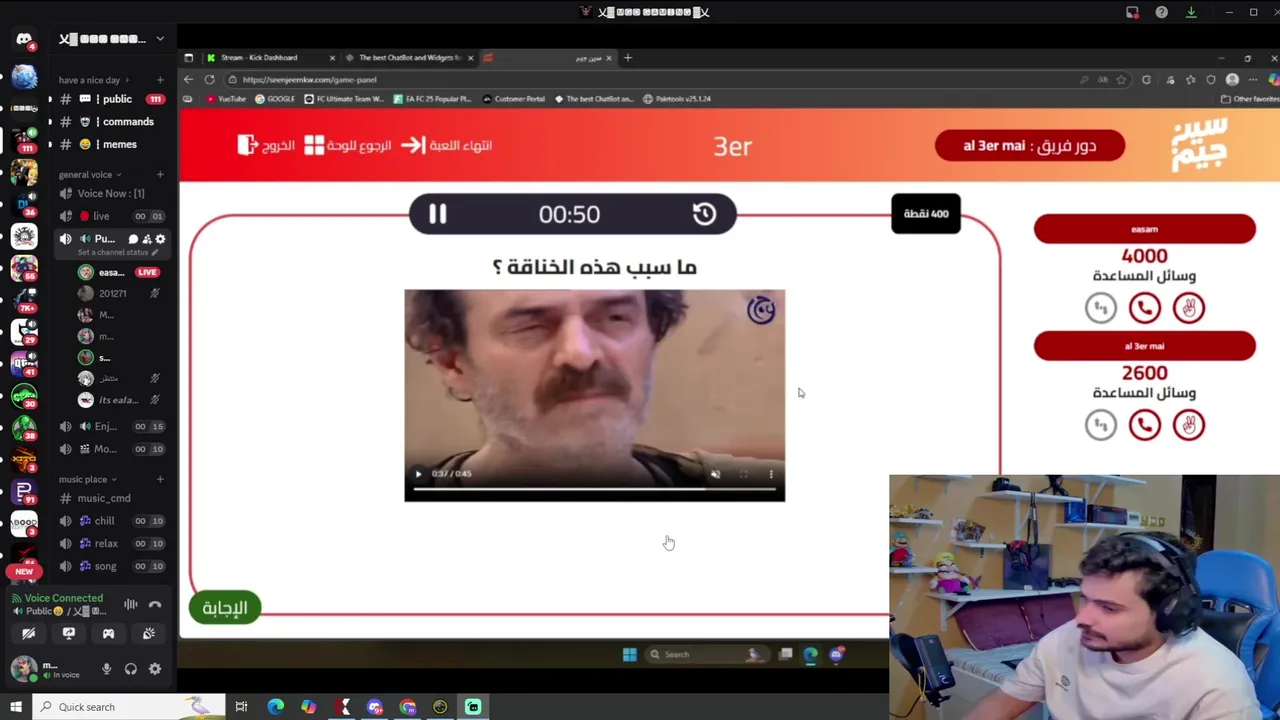Screen dimensions: 1280x720
Task: Use easam team's swap lifeline
Action: click(x=1101, y=308)
